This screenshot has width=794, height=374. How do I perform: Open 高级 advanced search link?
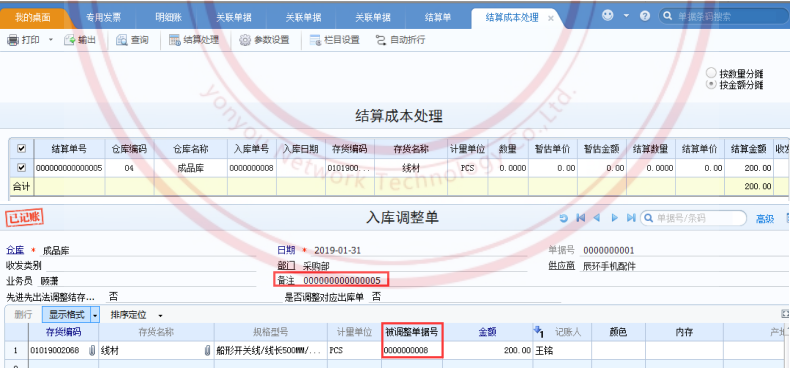(765, 219)
